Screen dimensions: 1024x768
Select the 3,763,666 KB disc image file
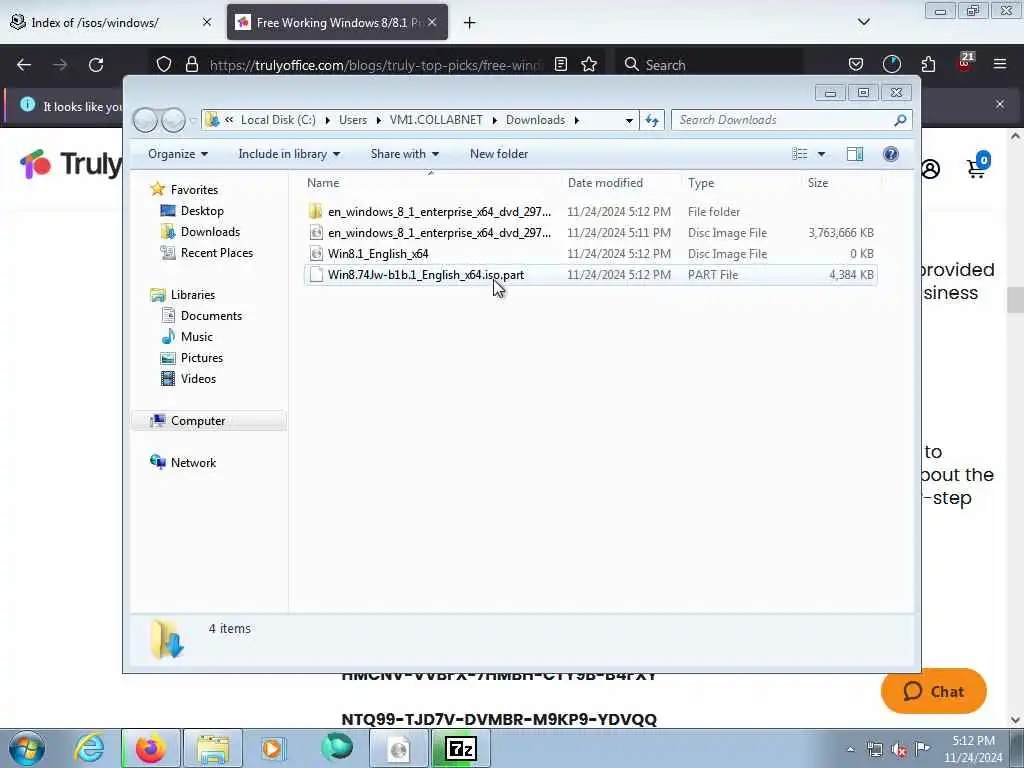pos(590,232)
